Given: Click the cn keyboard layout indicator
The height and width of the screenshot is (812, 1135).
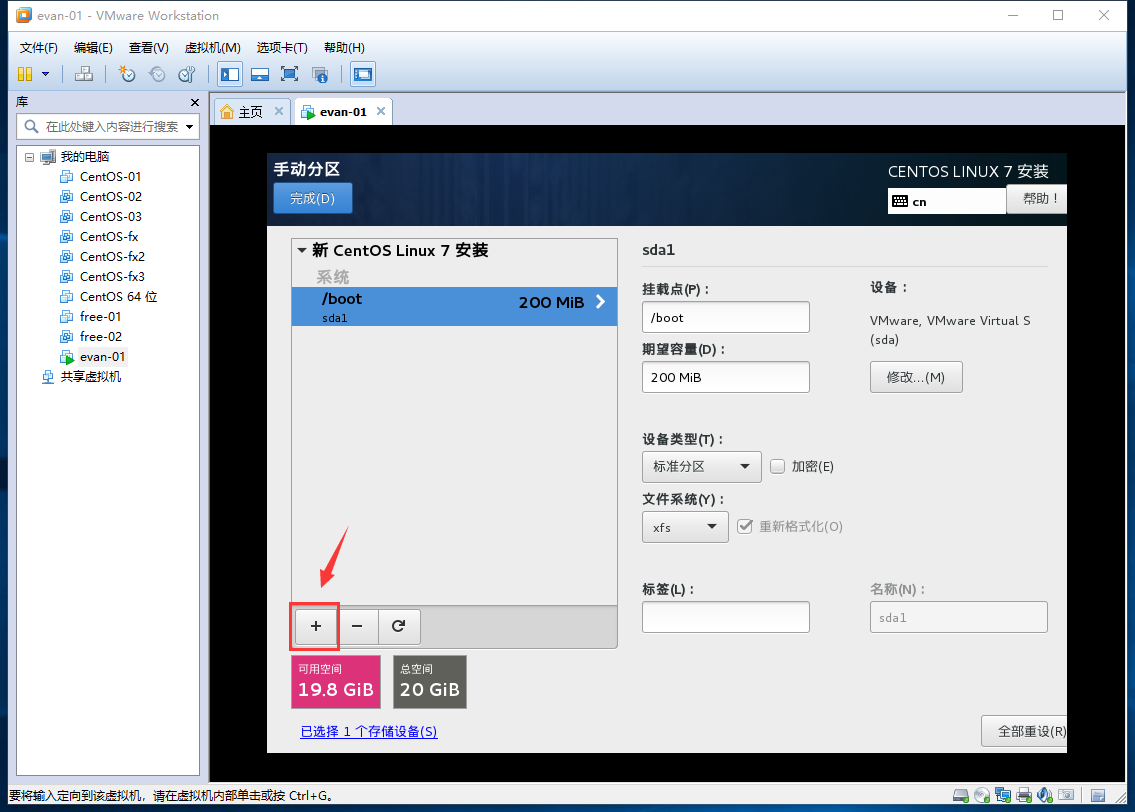Looking at the screenshot, I should click(x=946, y=201).
